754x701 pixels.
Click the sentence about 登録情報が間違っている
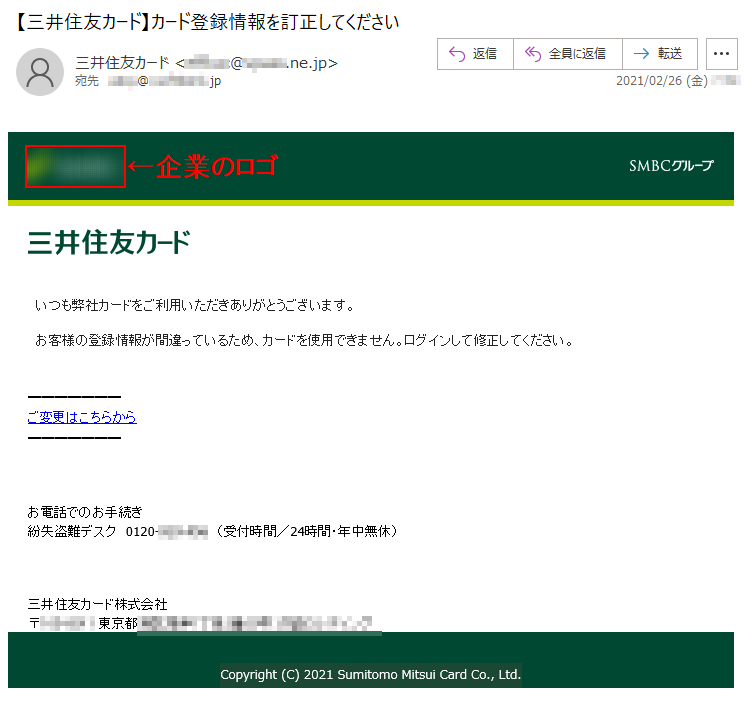point(304,340)
